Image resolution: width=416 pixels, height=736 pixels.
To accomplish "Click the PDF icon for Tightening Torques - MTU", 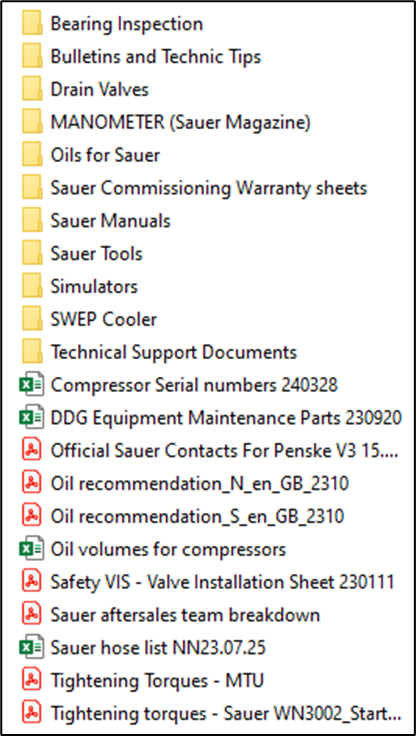I will point(32,681).
